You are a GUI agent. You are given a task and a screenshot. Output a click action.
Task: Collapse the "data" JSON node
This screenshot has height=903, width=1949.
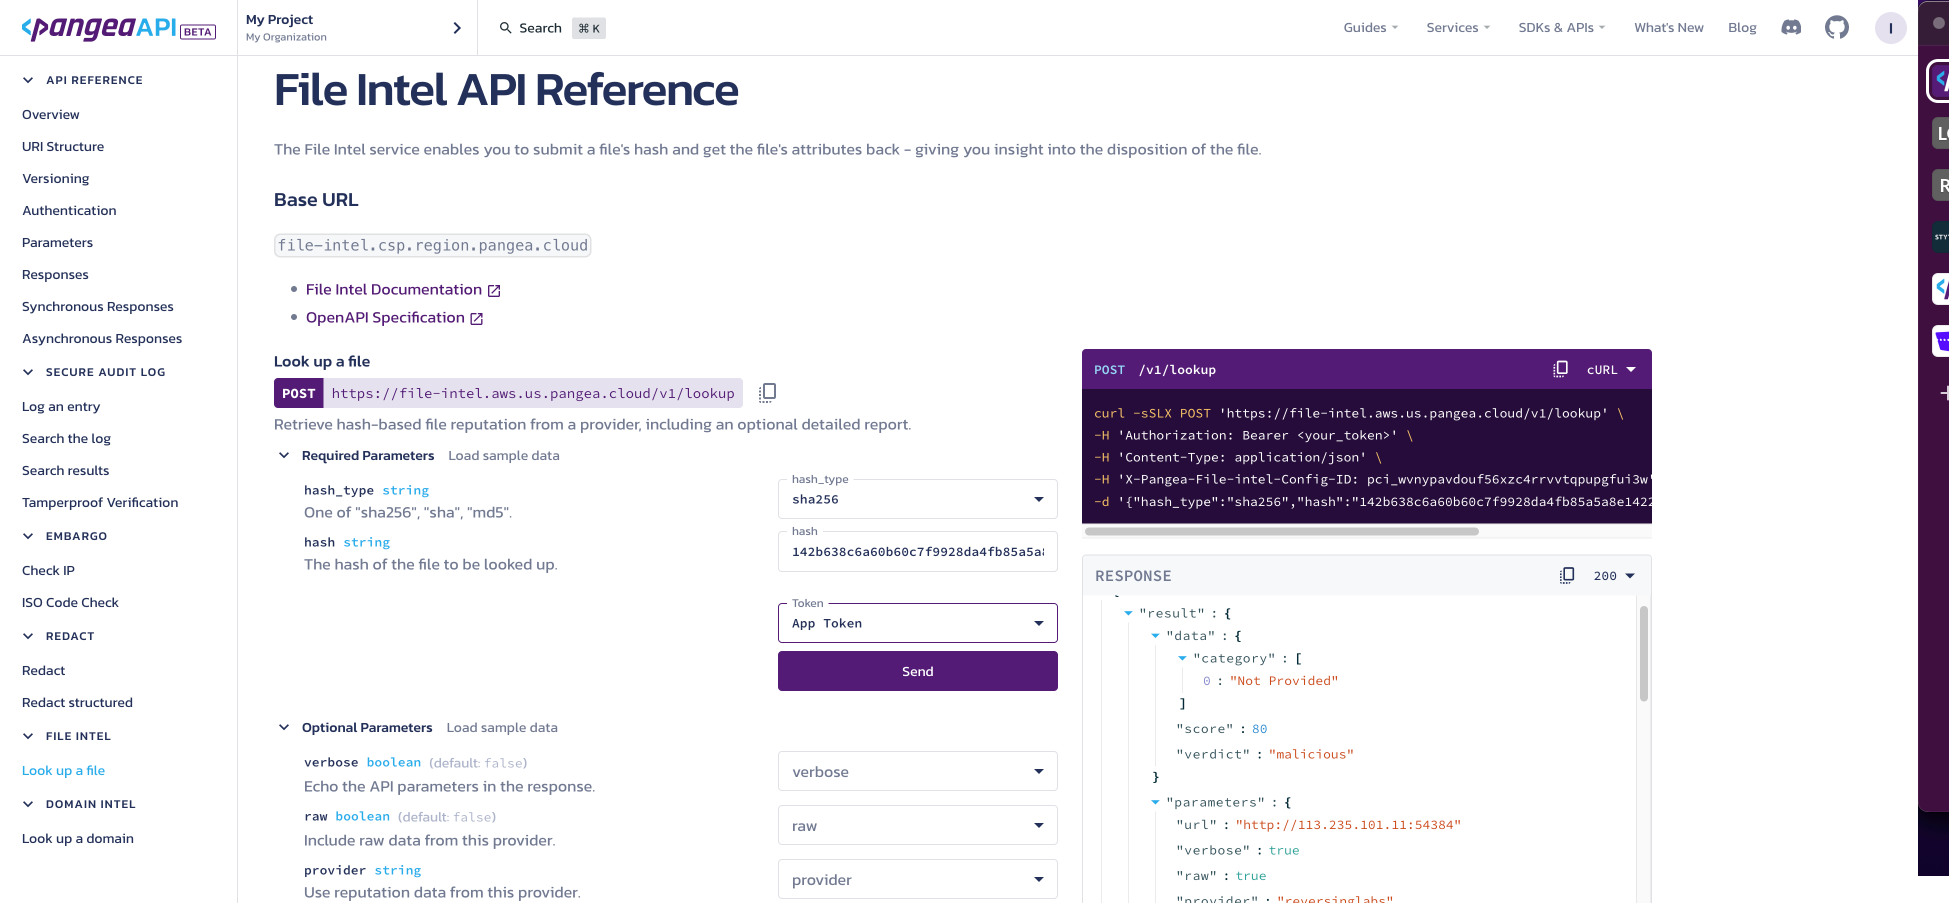[1155, 635]
